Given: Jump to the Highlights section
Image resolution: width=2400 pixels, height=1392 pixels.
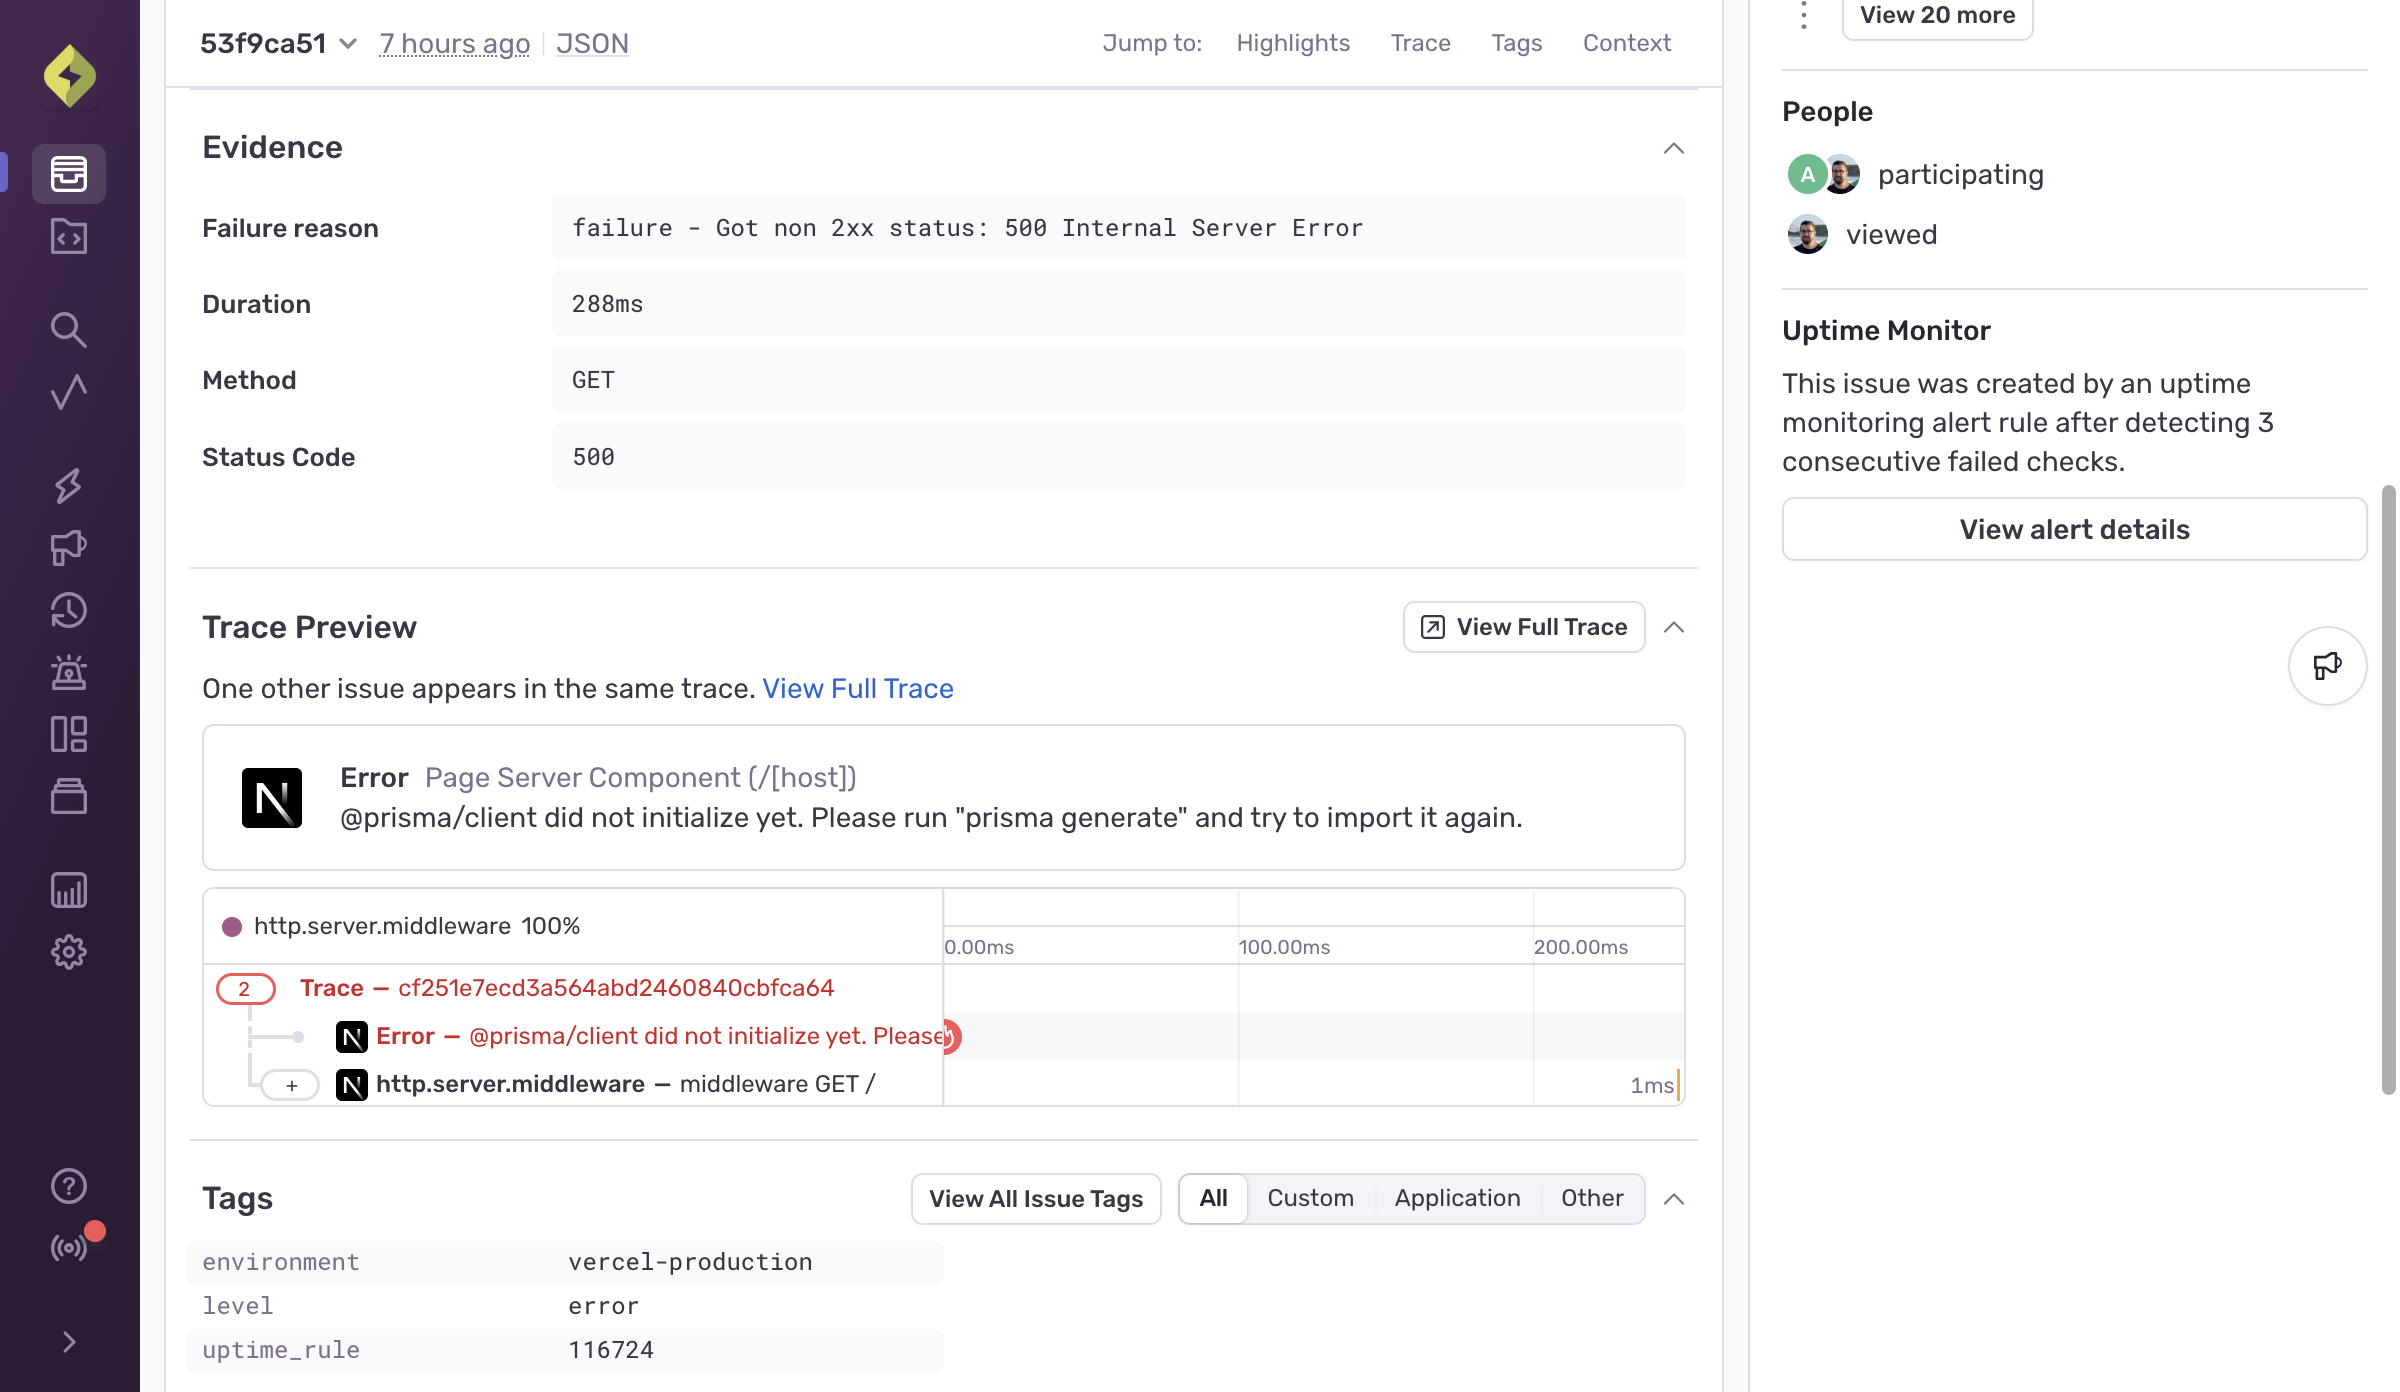Looking at the screenshot, I should click(x=1292, y=43).
